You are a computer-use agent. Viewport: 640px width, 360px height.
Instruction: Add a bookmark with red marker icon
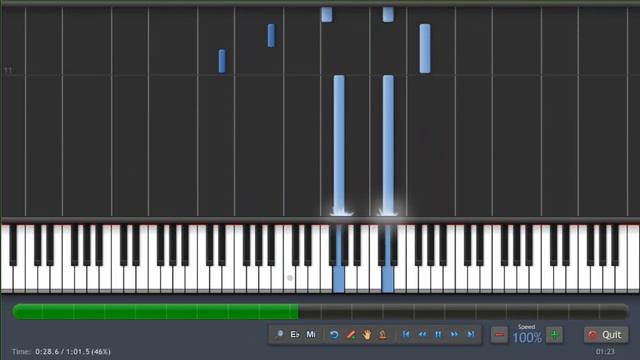(351, 335)
